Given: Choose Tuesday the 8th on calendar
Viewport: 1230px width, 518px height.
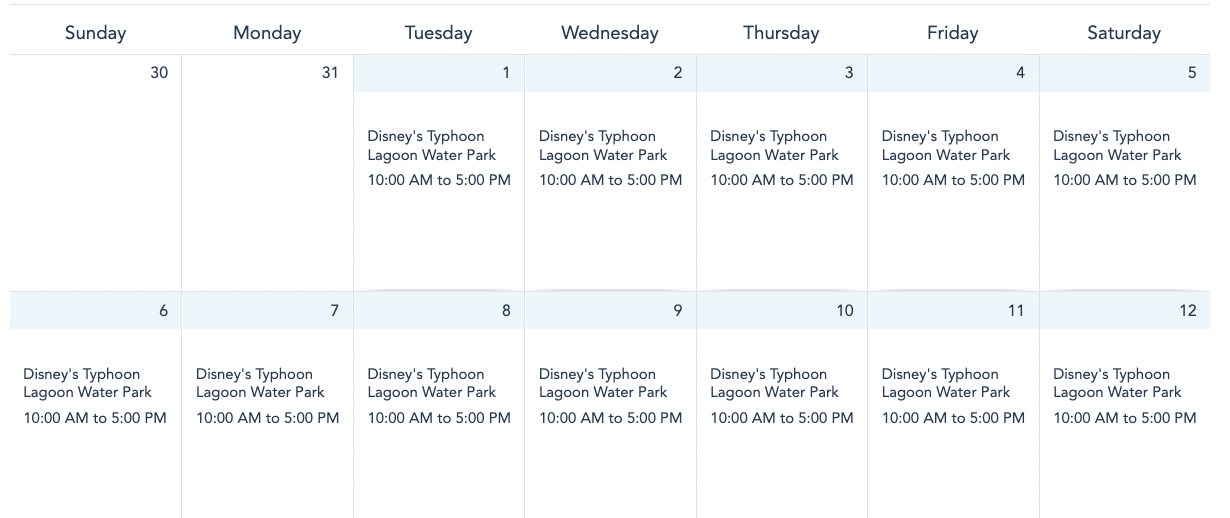Looking at the screenshot, I should (x=506, y=311).
